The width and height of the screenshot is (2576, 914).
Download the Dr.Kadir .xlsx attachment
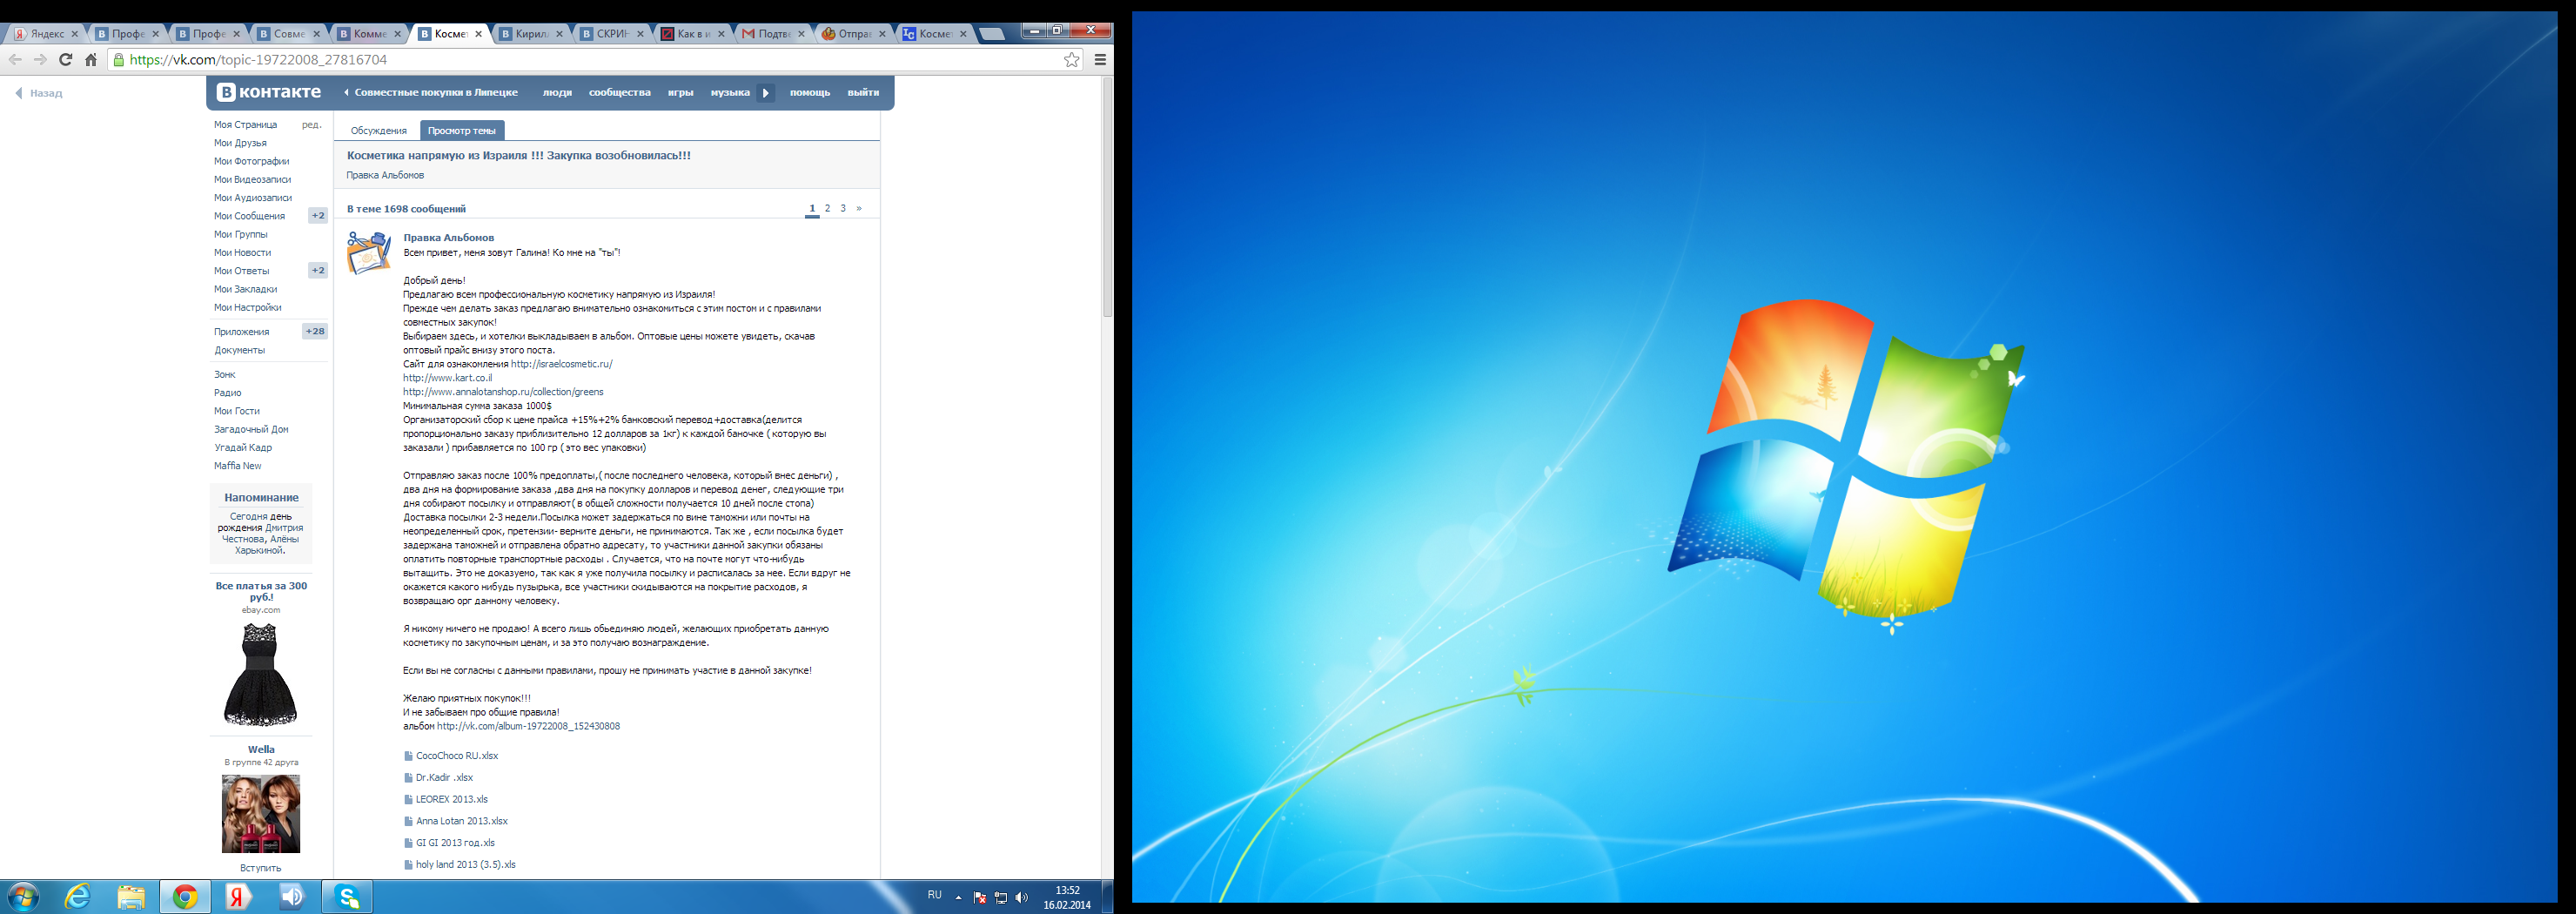click(444, 778)
